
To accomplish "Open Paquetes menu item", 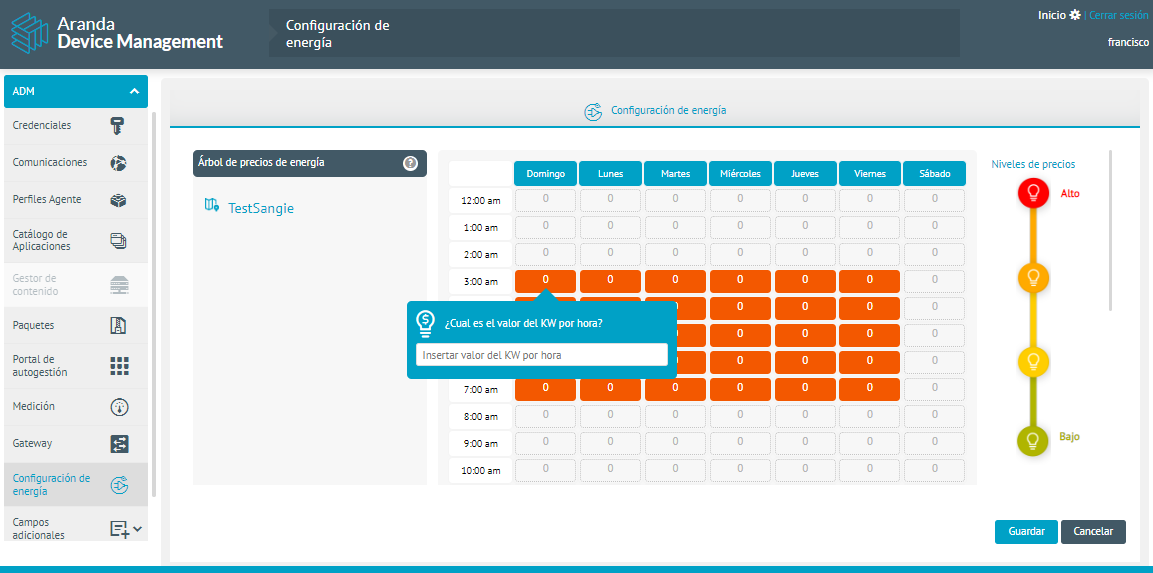I will (76, 325).
